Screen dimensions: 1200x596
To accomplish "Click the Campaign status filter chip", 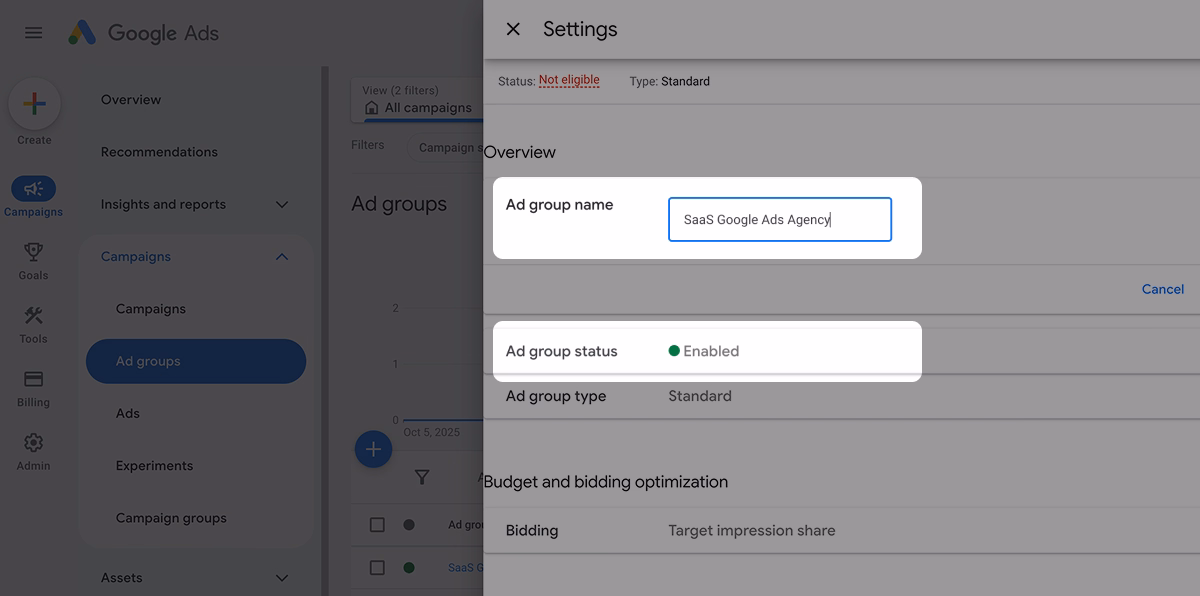I will click(446, 147).
